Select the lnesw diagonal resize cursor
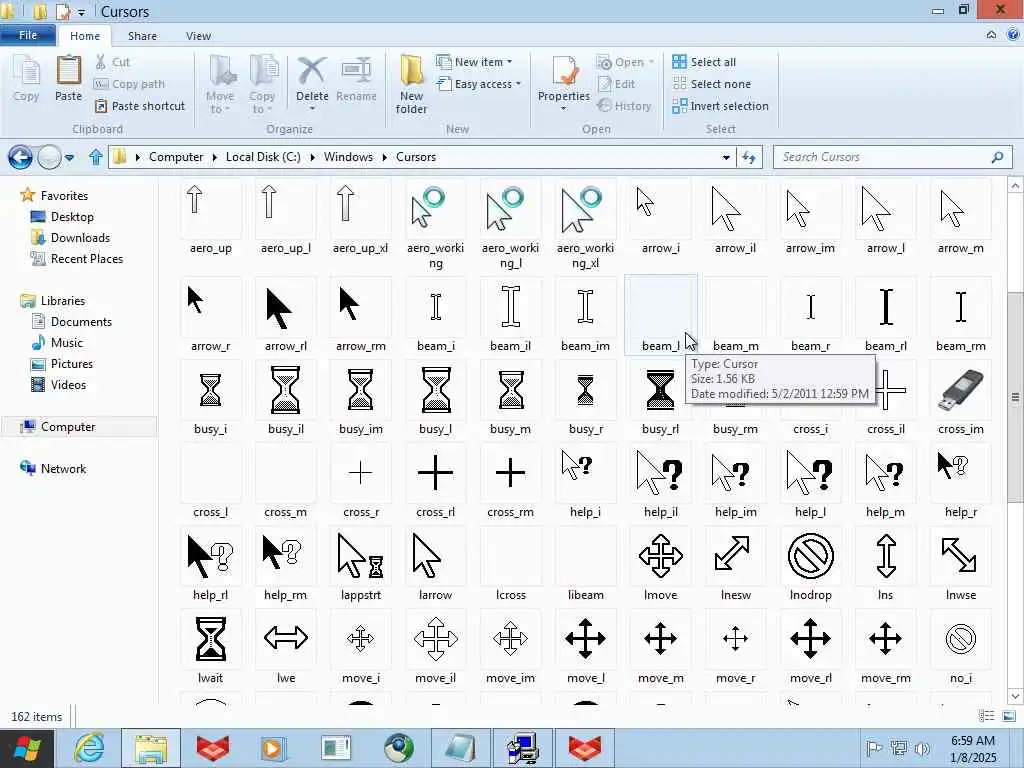Screen dimensions: 1024x768 pos(735,564)
